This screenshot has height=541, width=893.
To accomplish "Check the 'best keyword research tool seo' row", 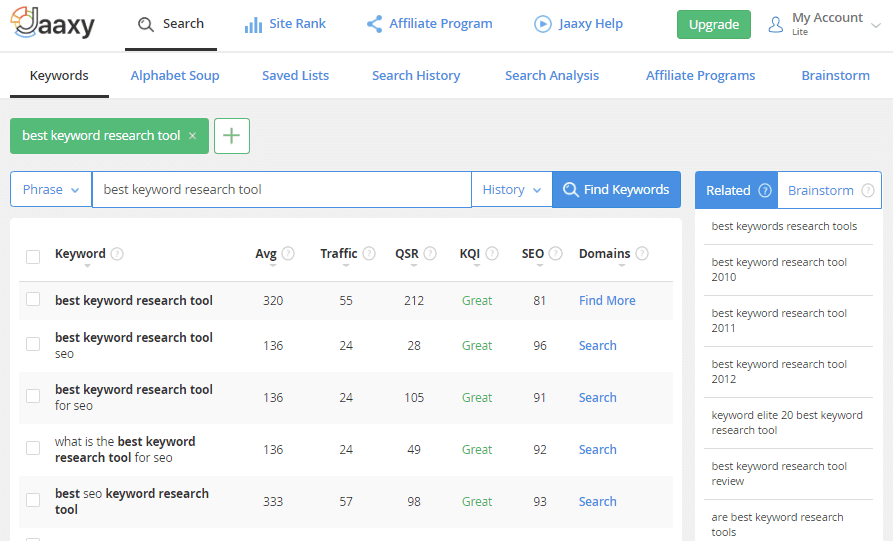I will click(33, 344).
